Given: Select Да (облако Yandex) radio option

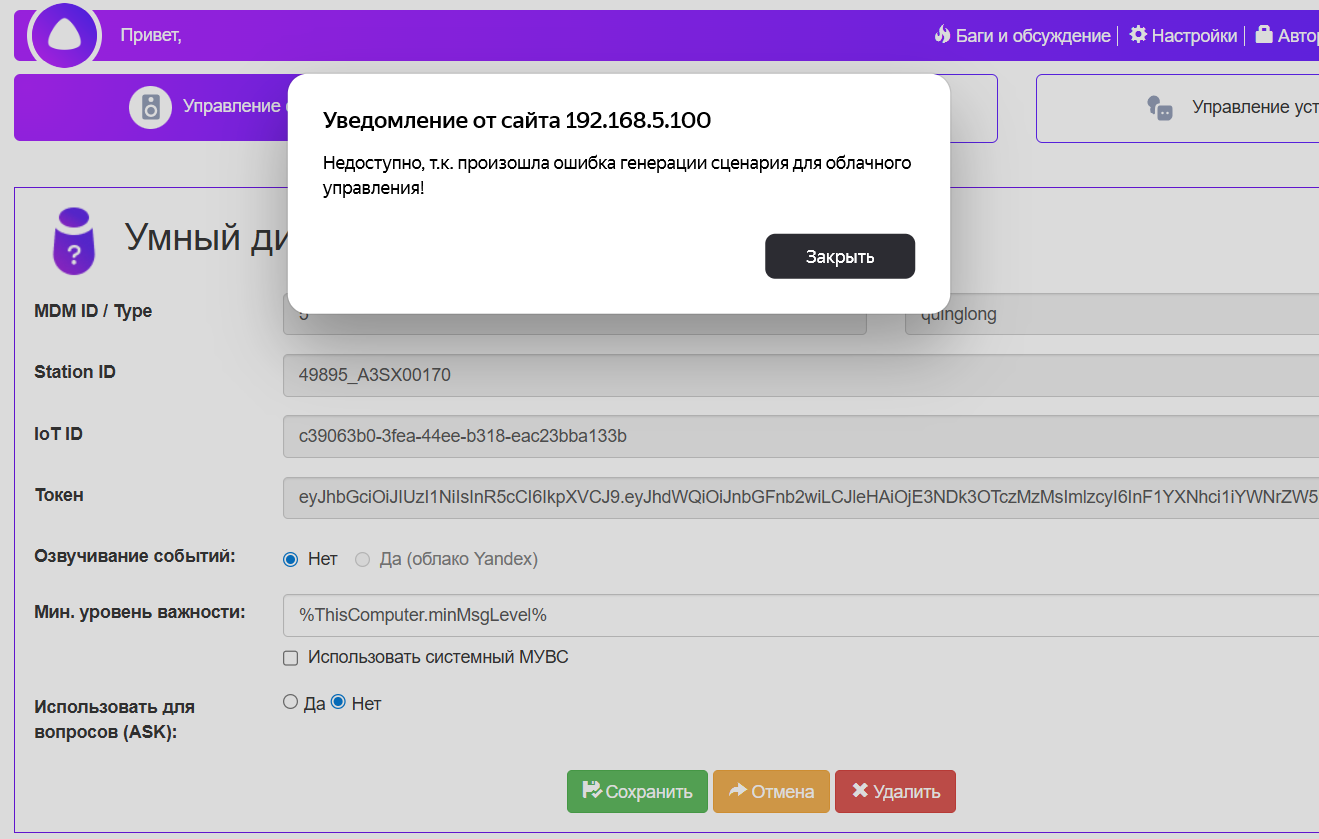Looking at the screenshot, I should click(363, 560).
